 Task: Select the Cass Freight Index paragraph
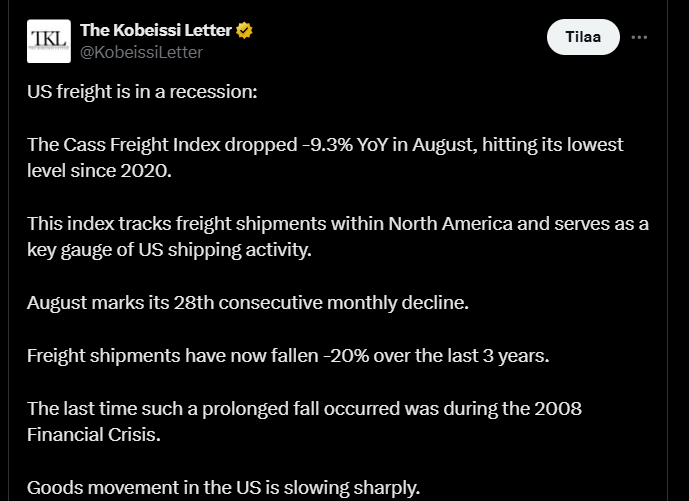tap(325, 157)
